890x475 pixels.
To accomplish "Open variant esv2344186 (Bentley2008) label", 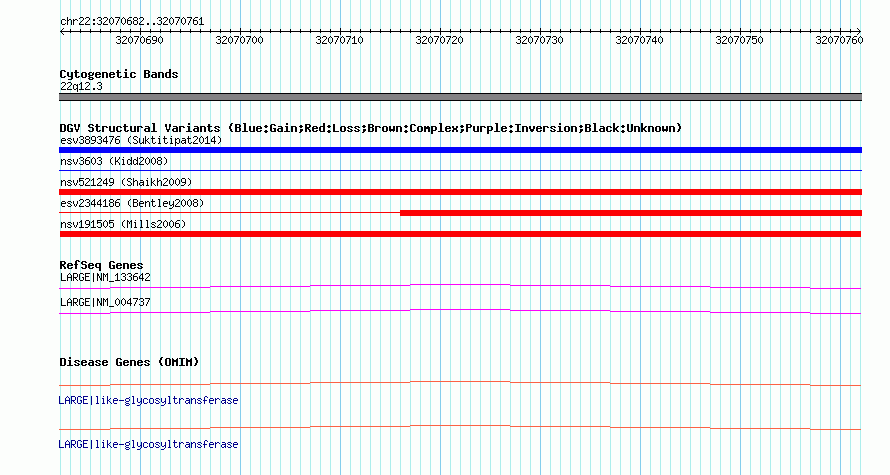I will 132,203.
